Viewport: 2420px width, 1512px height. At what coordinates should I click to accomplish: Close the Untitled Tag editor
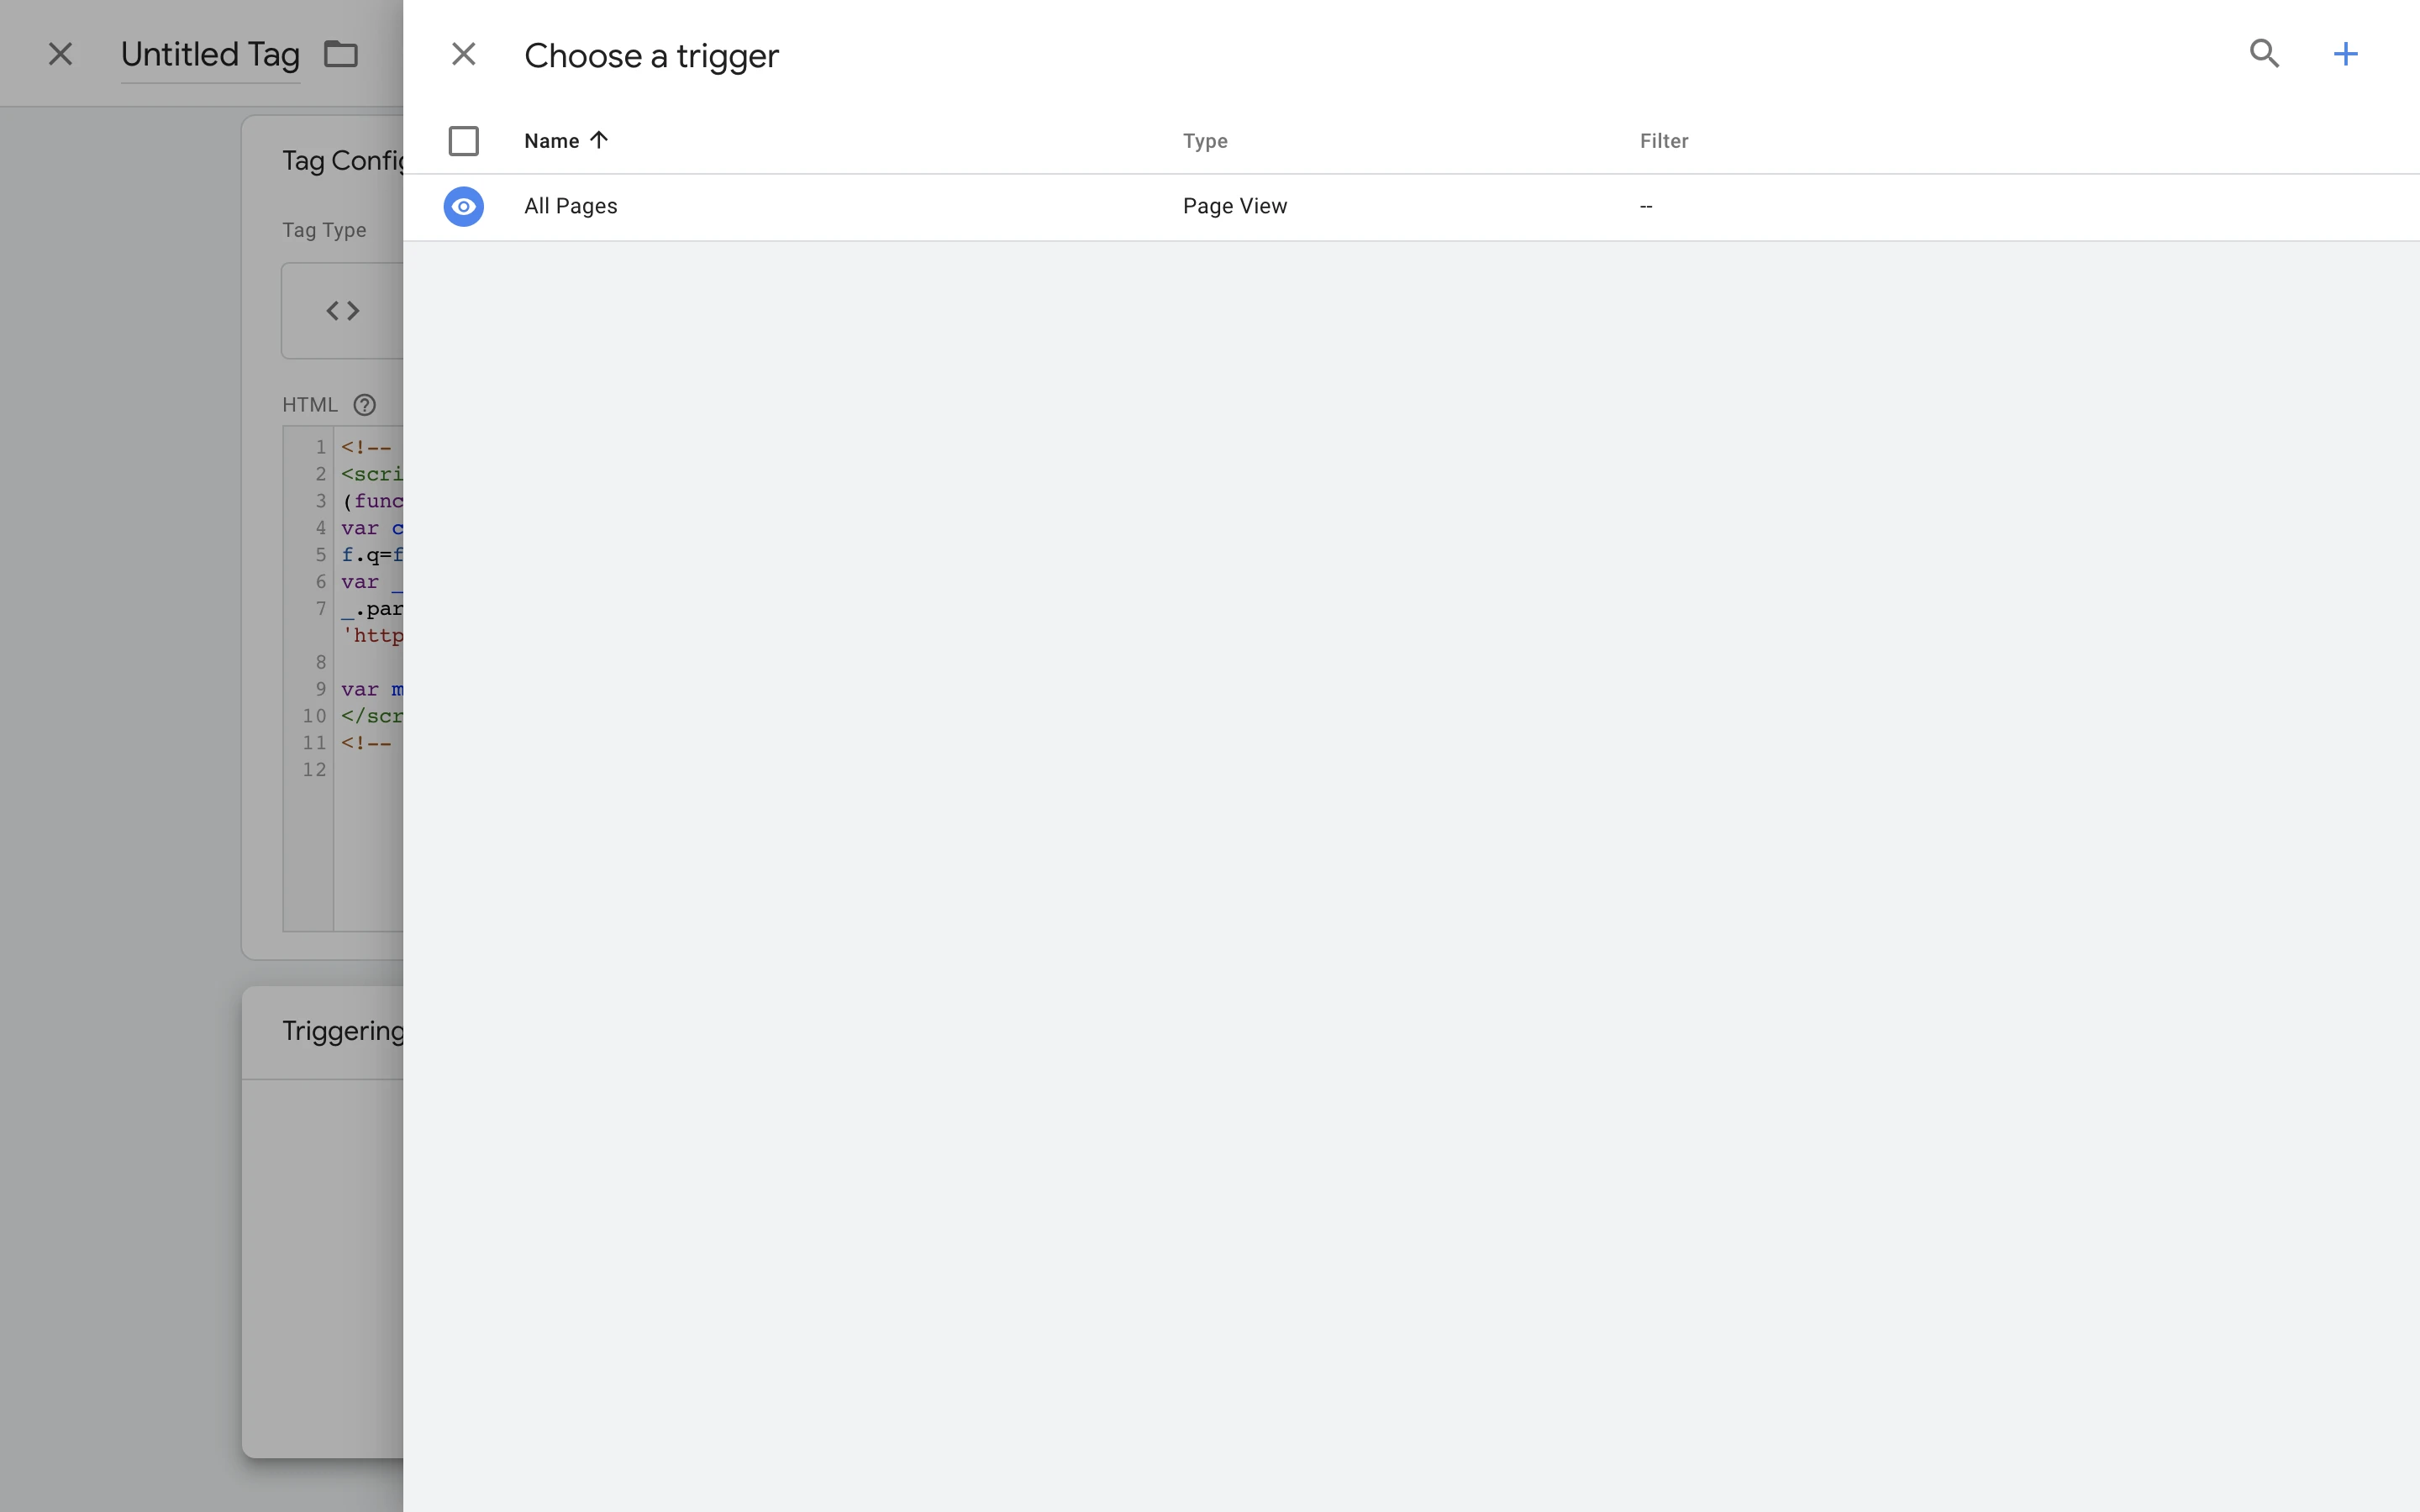coord(60,54)
